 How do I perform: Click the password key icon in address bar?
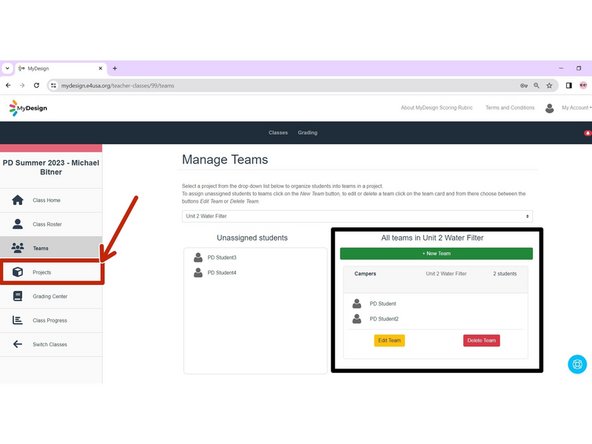[524, 86]
